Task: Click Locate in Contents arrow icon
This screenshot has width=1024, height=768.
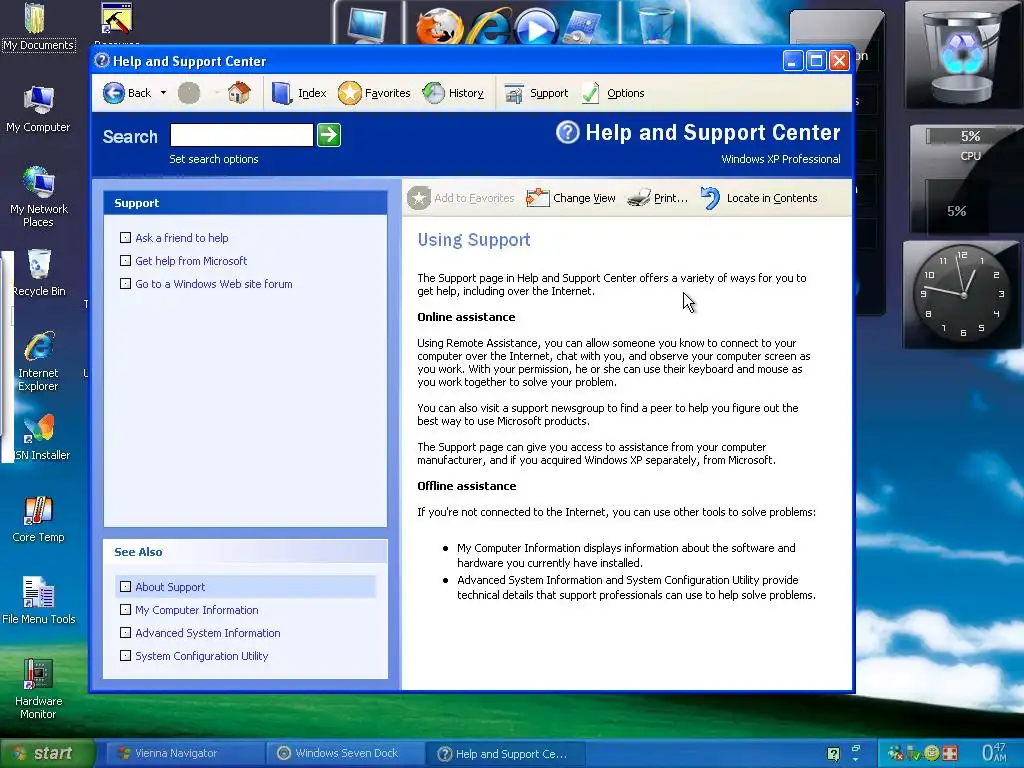Action: pos(711,198)
